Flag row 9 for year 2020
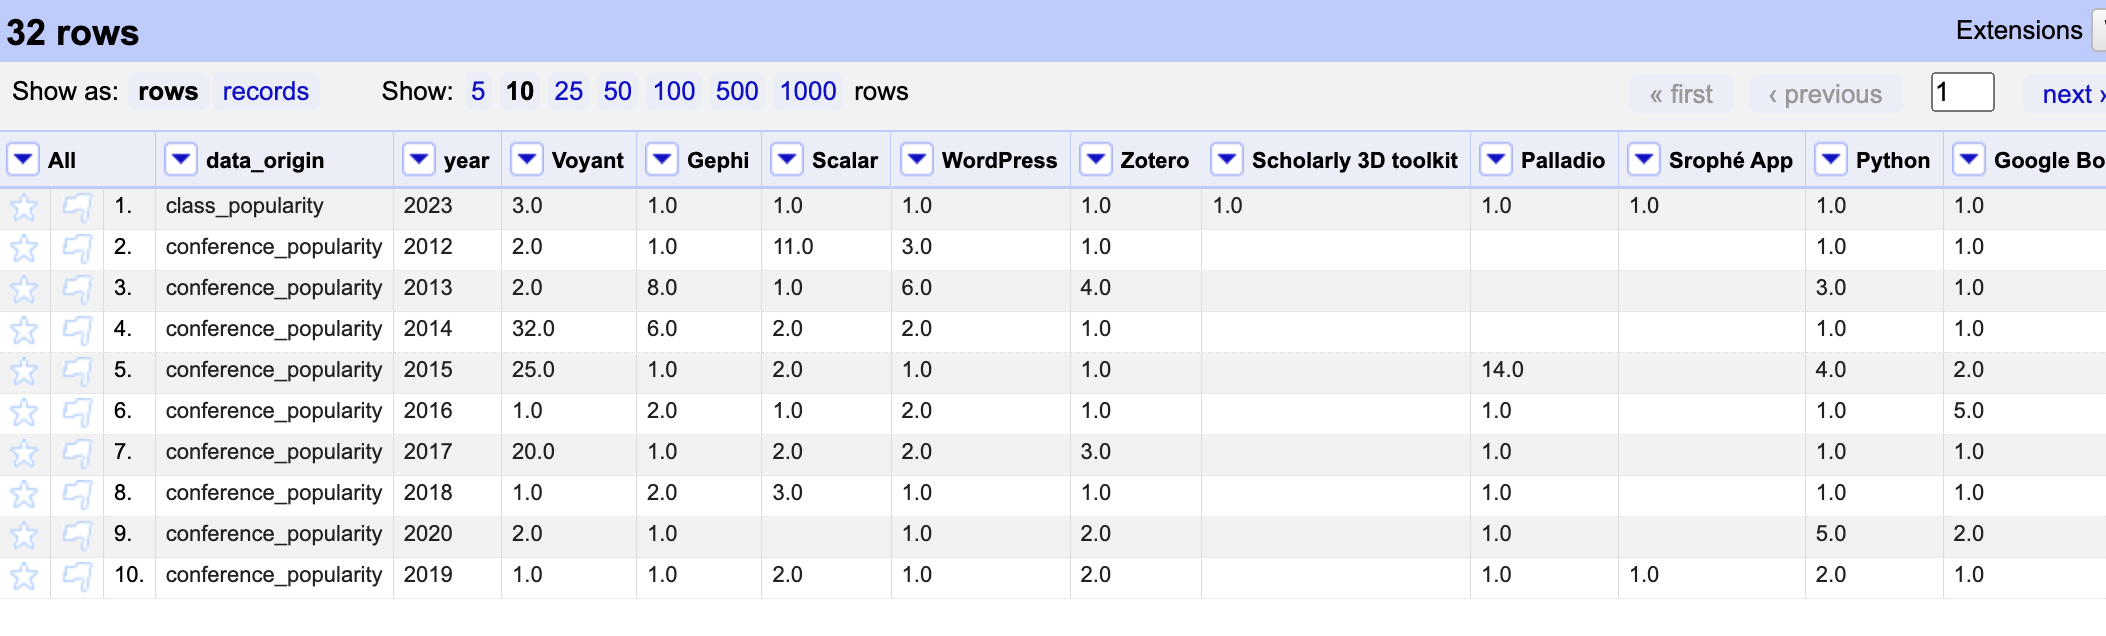 (x=77, y=536)
